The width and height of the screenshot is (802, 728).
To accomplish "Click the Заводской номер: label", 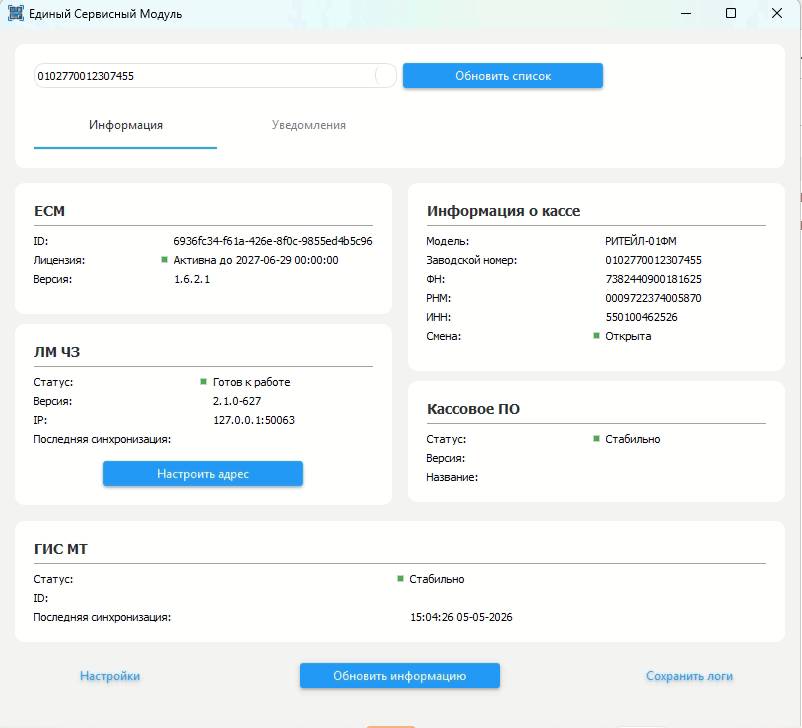I will pos(472,260).
